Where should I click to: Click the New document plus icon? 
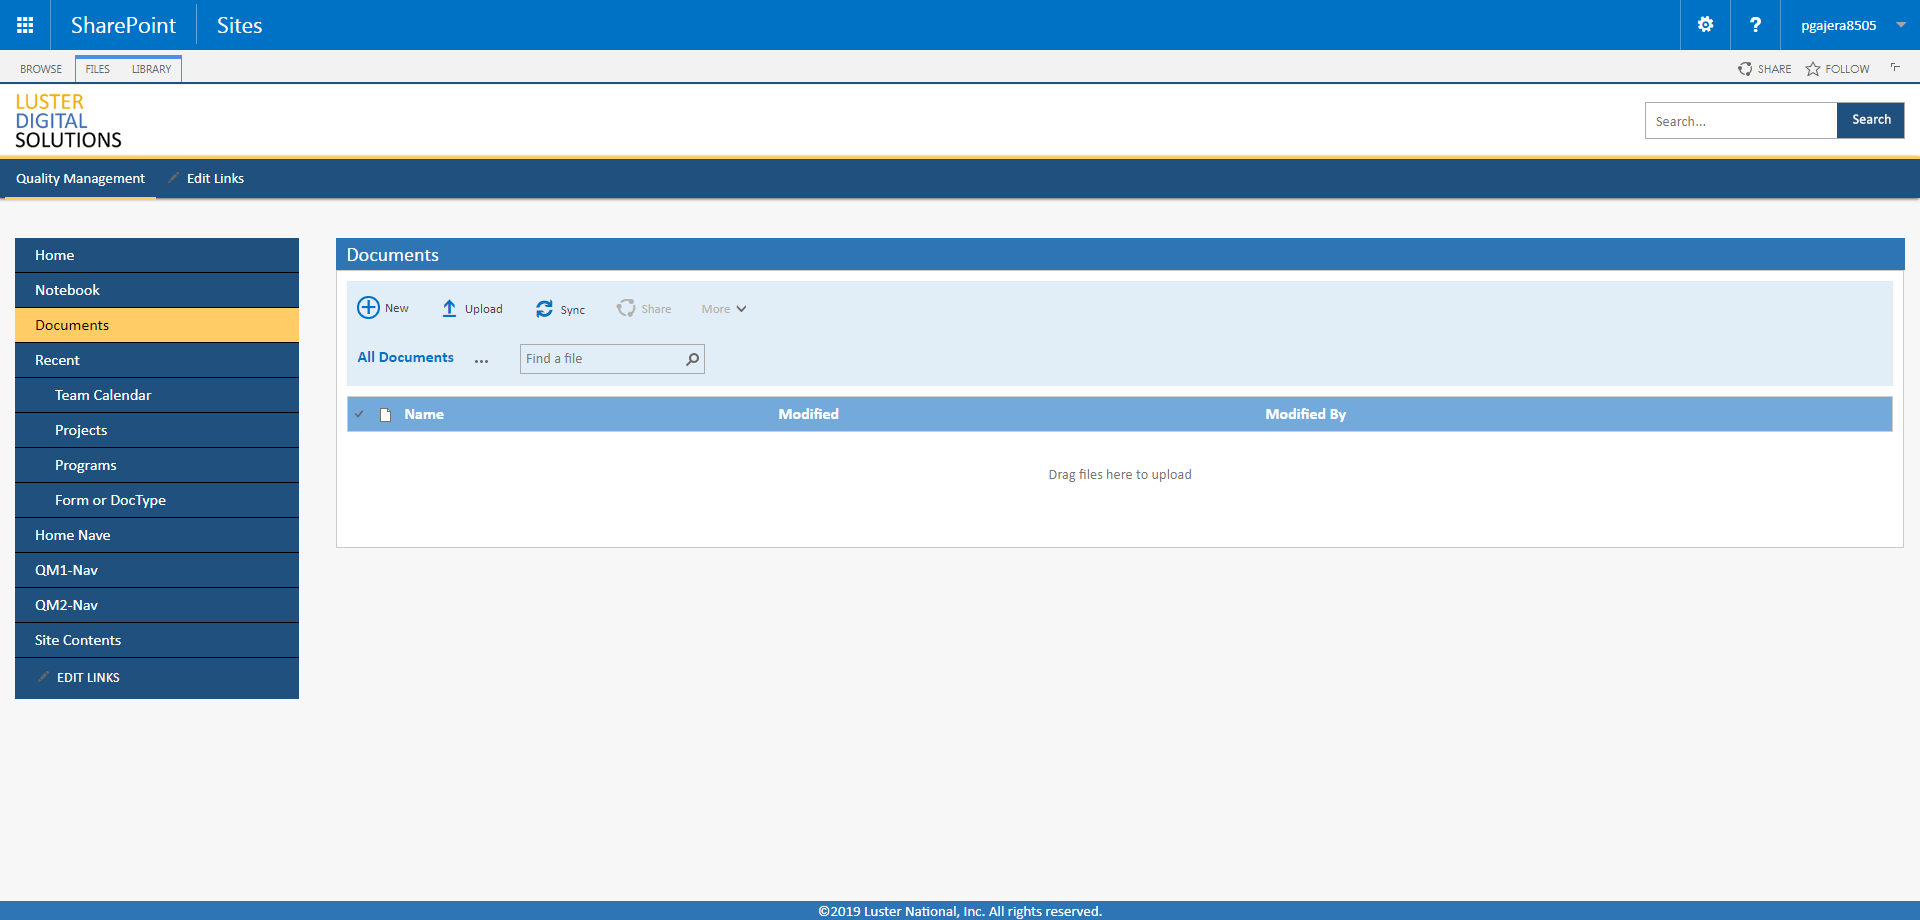coord(368,307)
